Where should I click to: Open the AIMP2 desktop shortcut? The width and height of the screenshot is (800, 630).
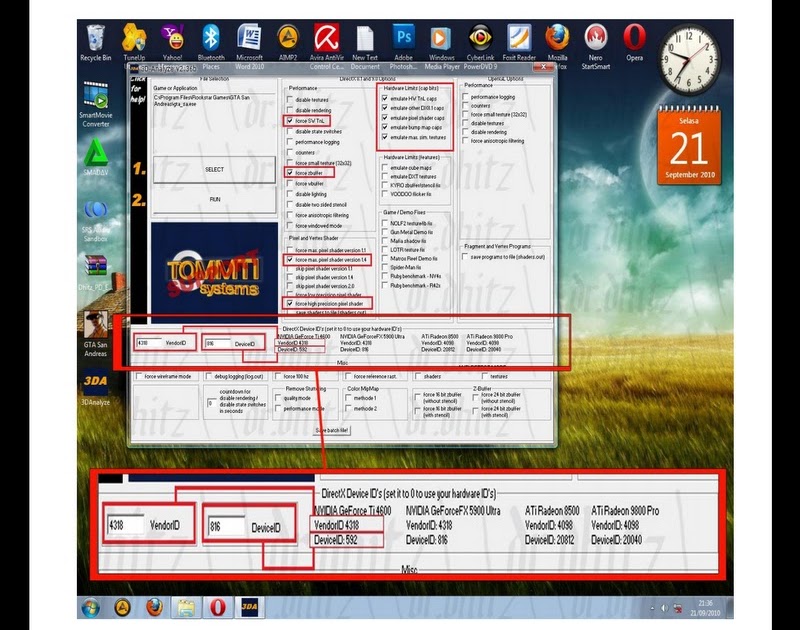[x=288, y=43]
